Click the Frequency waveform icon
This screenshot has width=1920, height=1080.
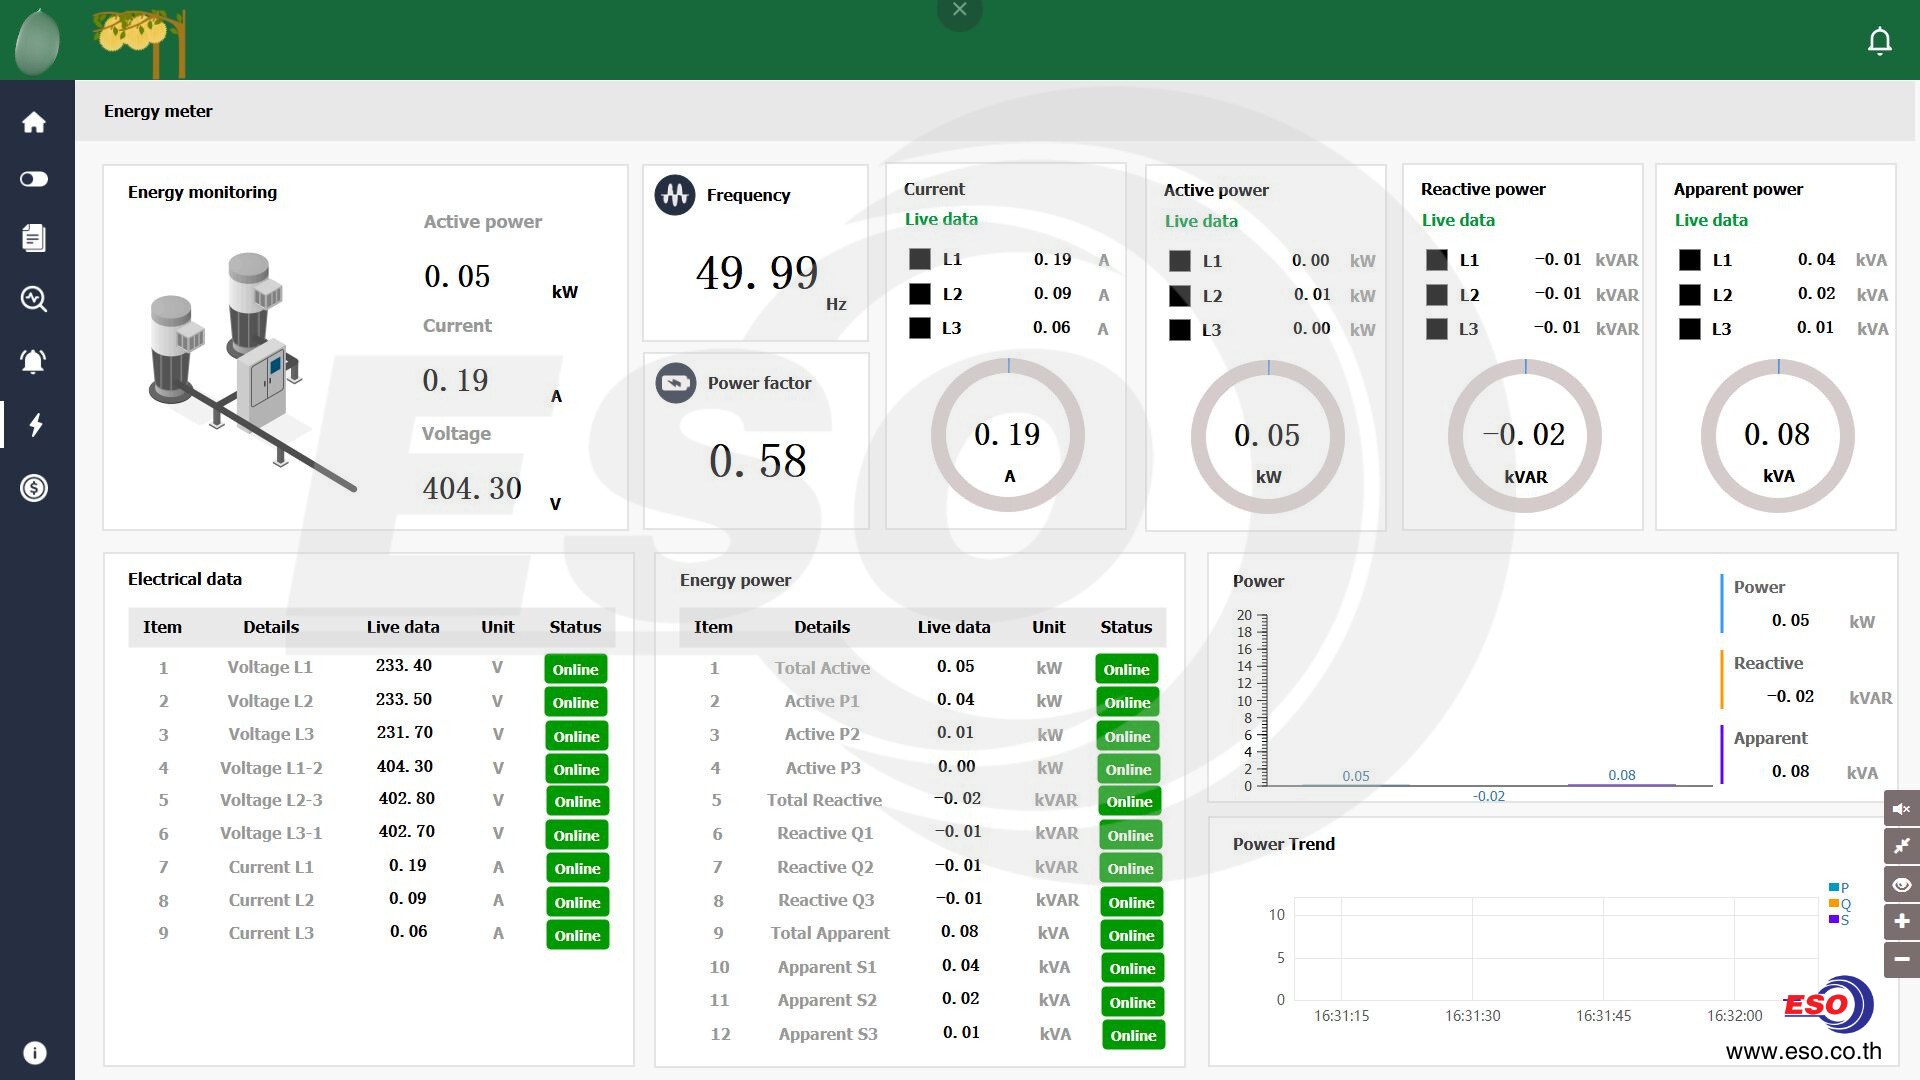point(675,195)
